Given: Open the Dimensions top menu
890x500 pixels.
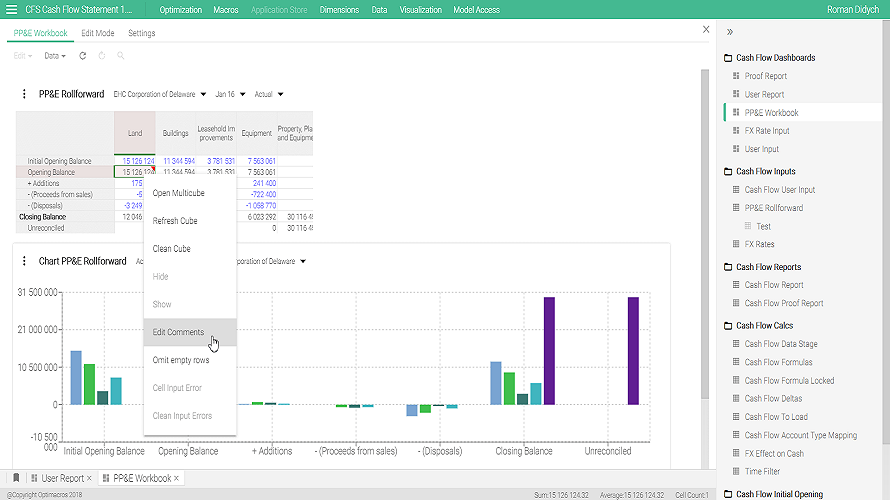Looking at the screenshot, I should coord(339,10).
